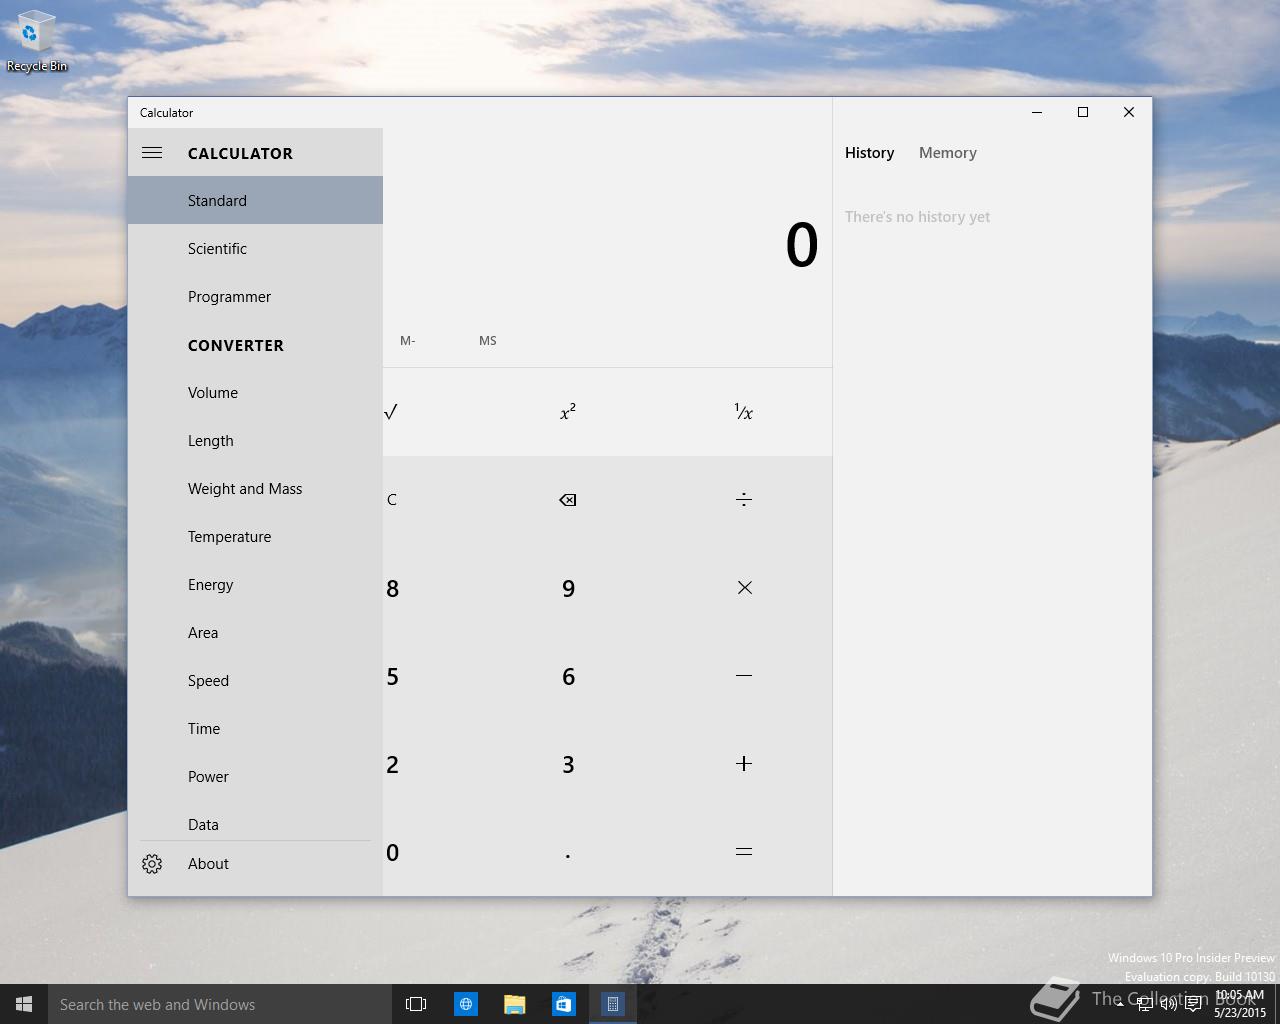The height and width of the screenshot is (1024, 1280).
Task: Open the Temperature converter
Action: (x=255, y=536)
